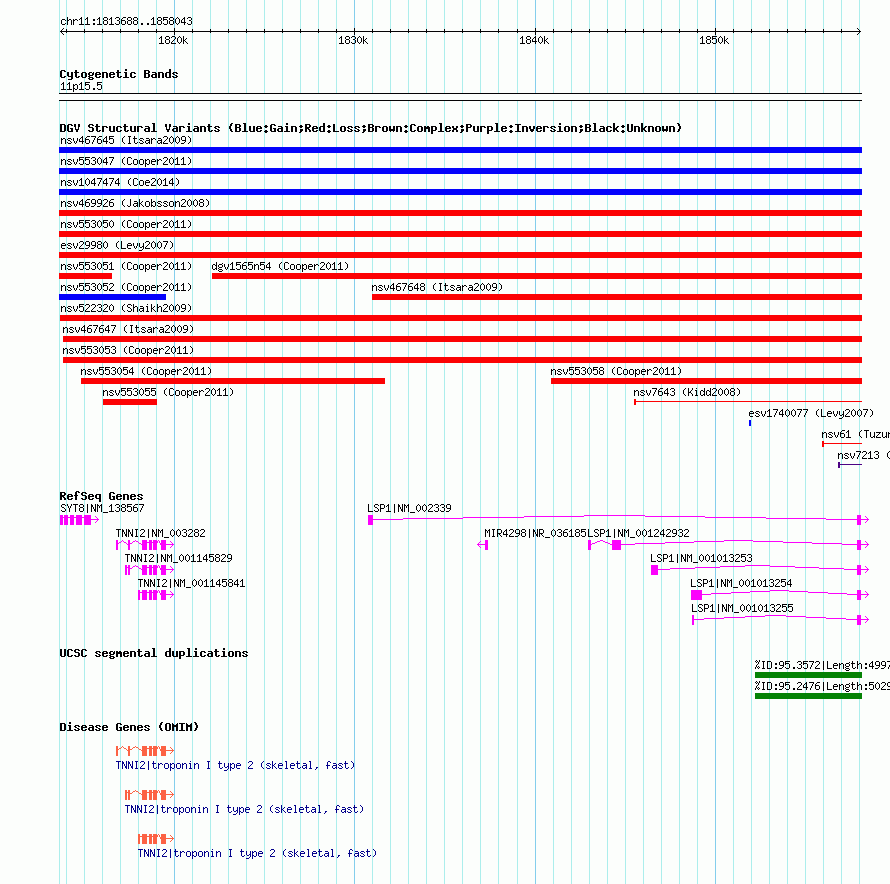Click the nsv553054 (Cooper2011) red bar
890x884 pixels.
click(x=233, y=381)
